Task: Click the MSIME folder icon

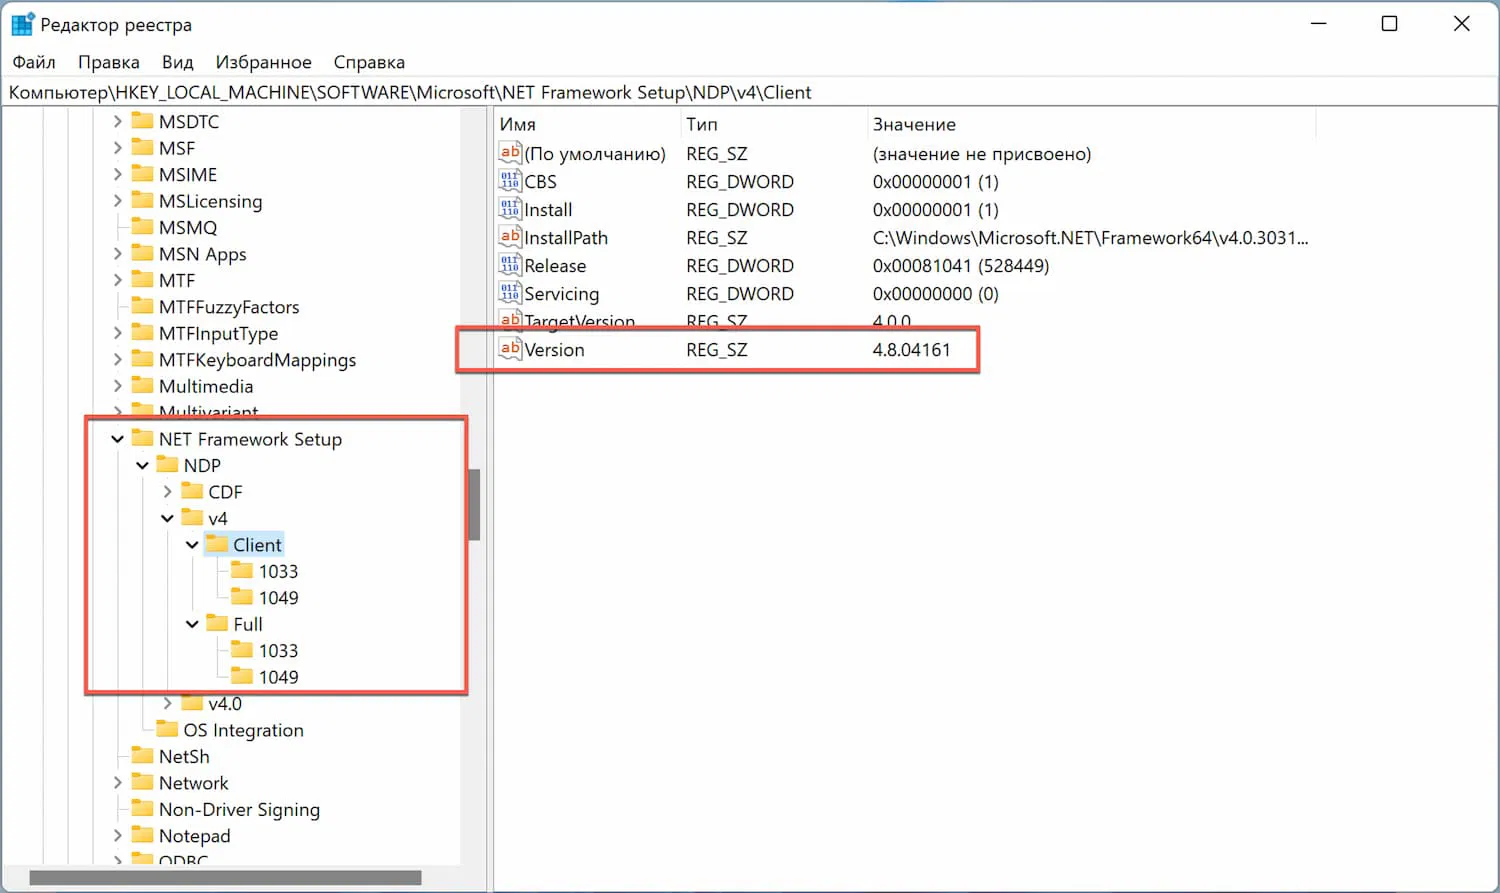Action: pos(143,174)
